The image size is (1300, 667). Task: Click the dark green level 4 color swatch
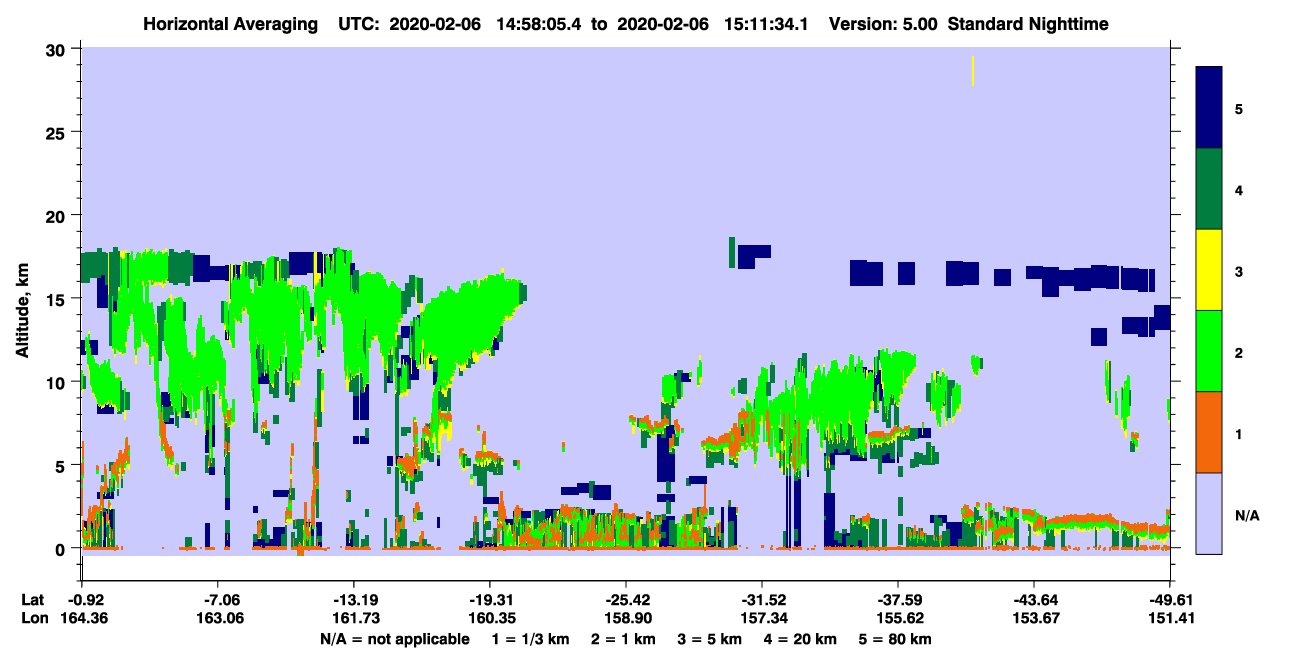click(x=1209, y=189)
